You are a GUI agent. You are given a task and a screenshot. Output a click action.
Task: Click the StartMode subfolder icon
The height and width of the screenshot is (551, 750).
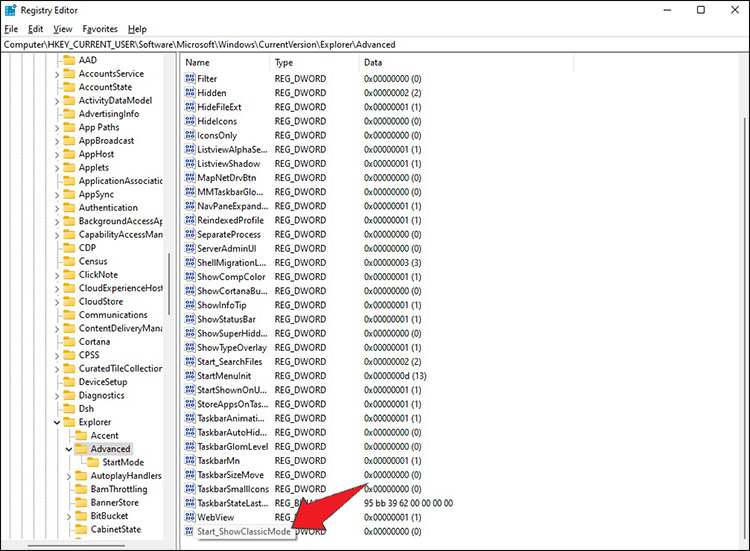[x=93, y=462]
